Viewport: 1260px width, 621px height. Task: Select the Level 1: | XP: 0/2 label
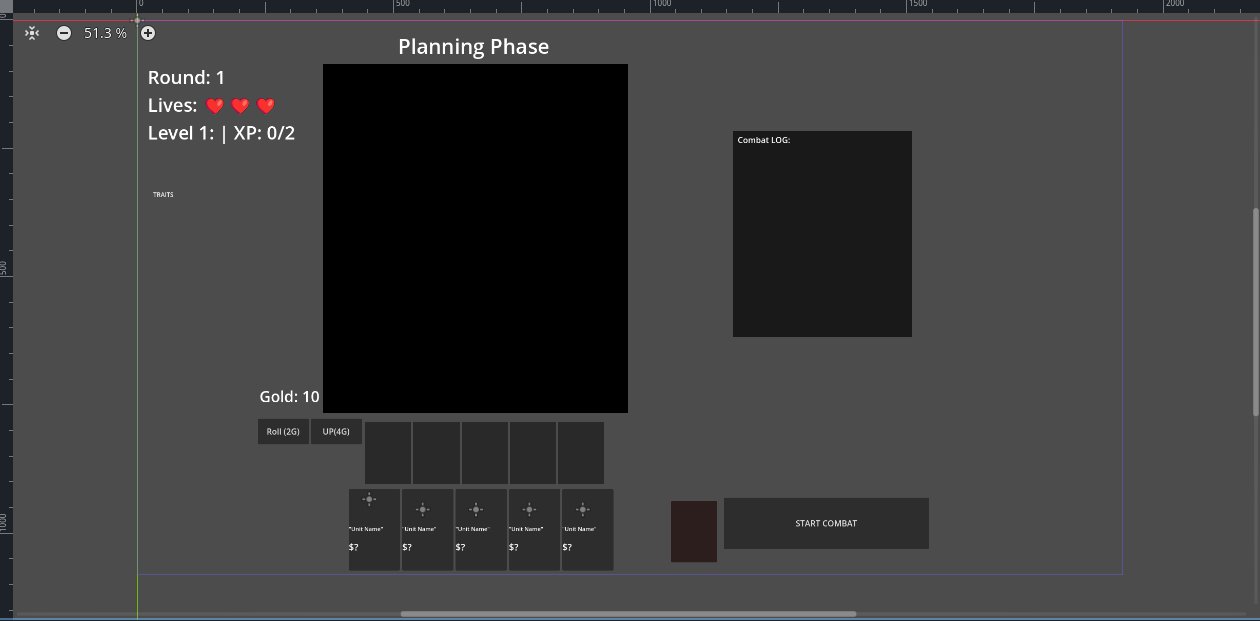point(221,133)
